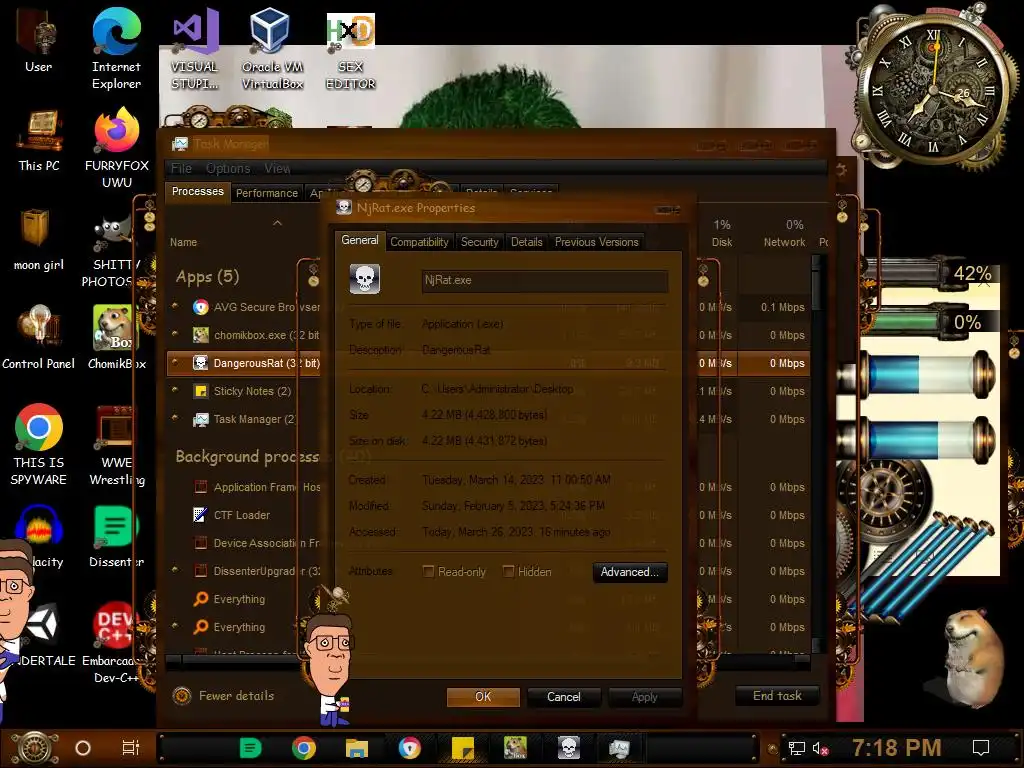
Task: Expand the Sticky Notes process group
Action: [x=175, y=390]
